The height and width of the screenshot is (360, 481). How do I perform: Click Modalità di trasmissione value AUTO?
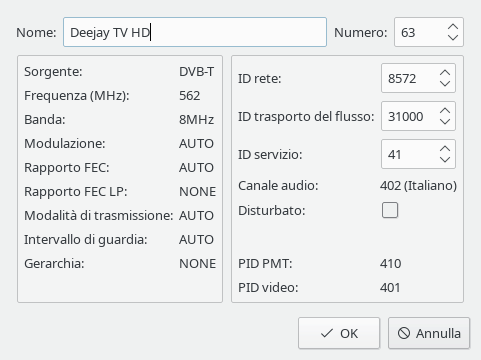pyautogui.click(x=196, y=216)
